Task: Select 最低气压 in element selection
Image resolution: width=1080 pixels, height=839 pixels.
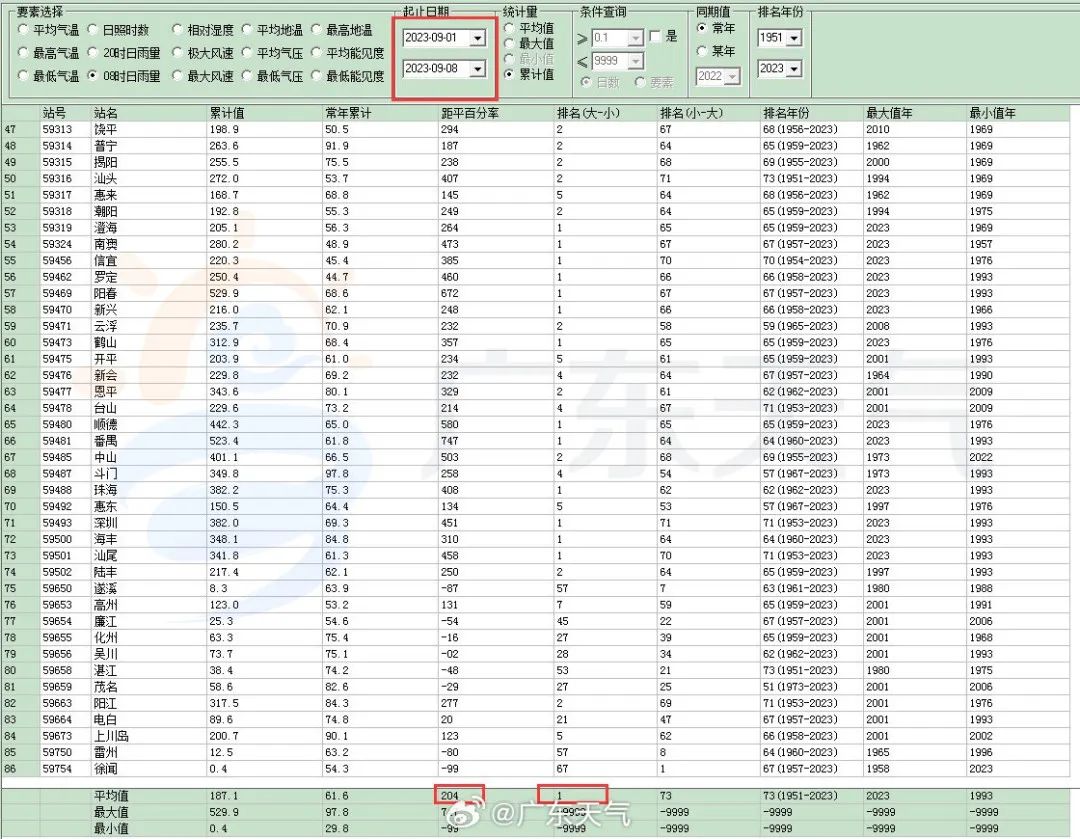Action: [247, 76]
